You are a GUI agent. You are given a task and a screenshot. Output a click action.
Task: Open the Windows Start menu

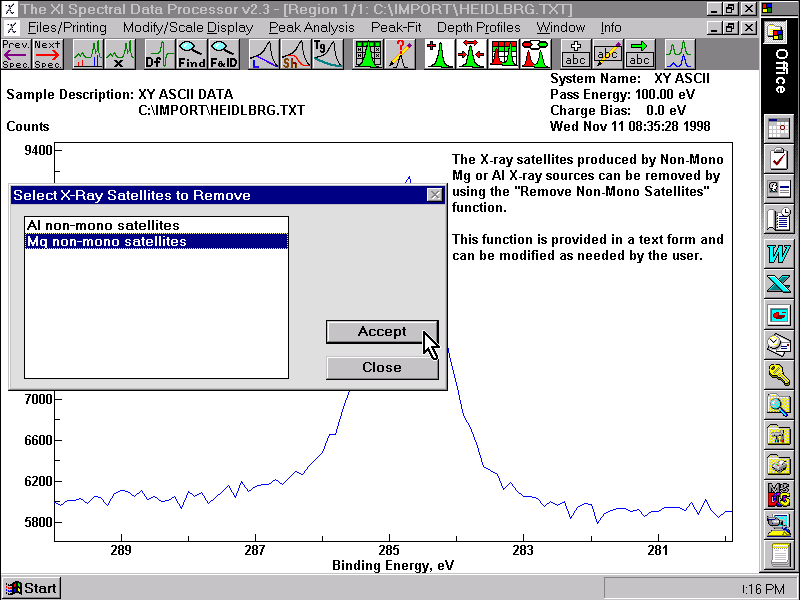click(x=32, y=588)
